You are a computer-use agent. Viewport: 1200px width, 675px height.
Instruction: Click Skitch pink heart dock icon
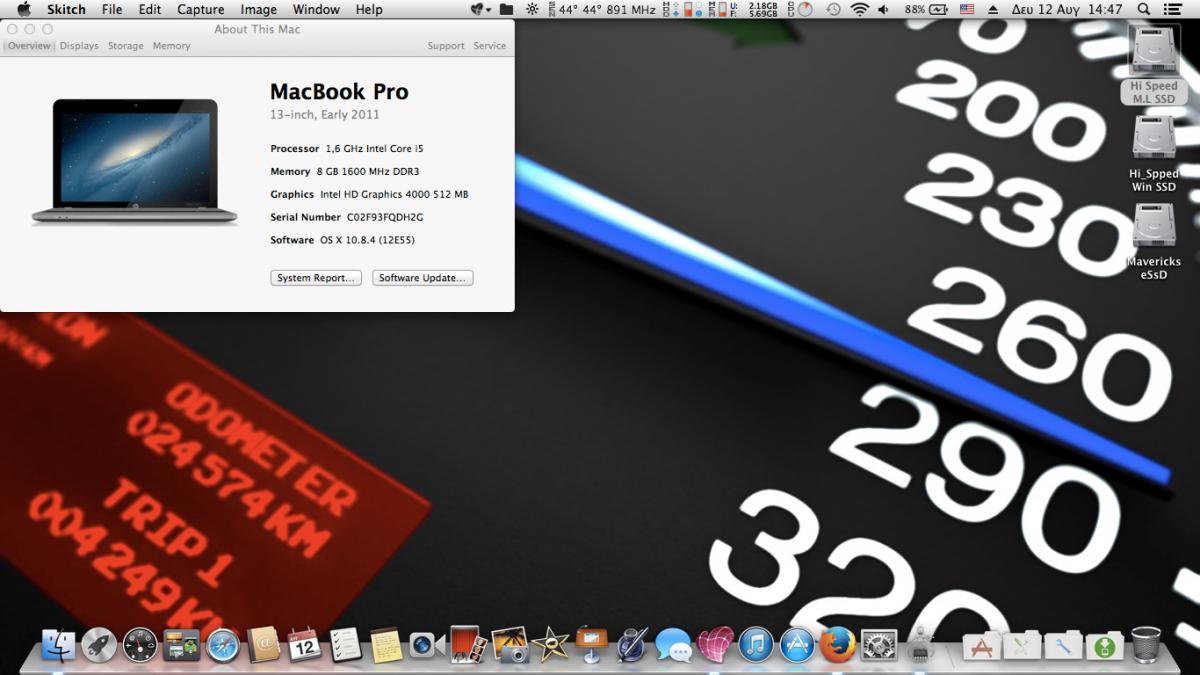pos(715,645)
